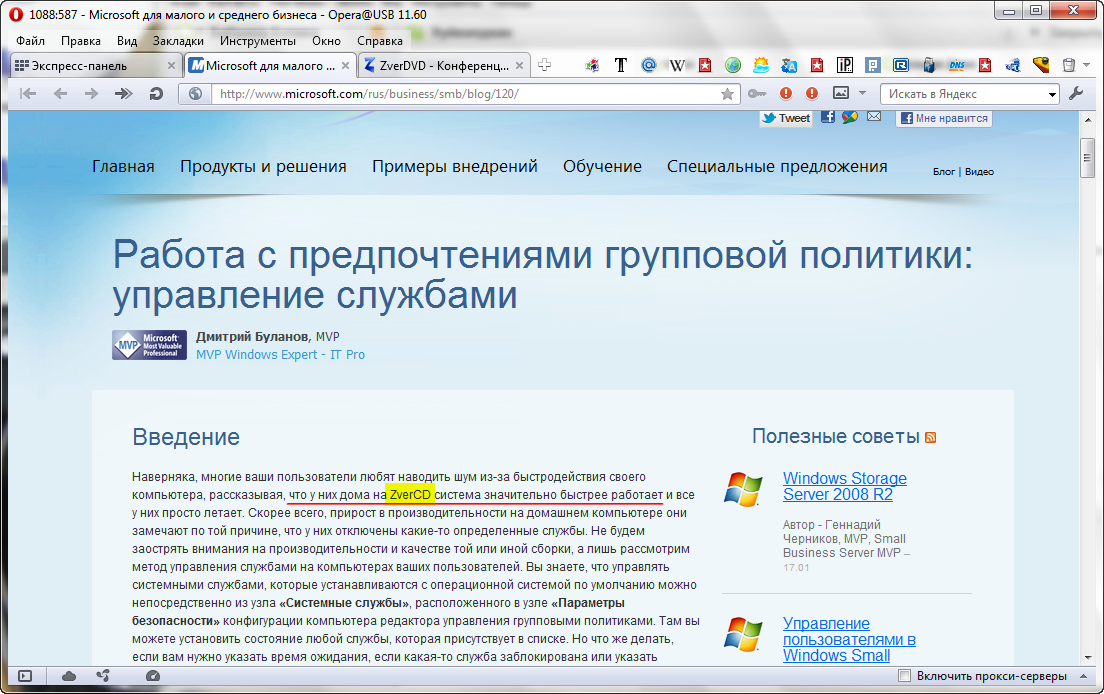Open Windows Storage Server 2008 R2 article
Screen dimensions: 1104x694
[845, 486]
